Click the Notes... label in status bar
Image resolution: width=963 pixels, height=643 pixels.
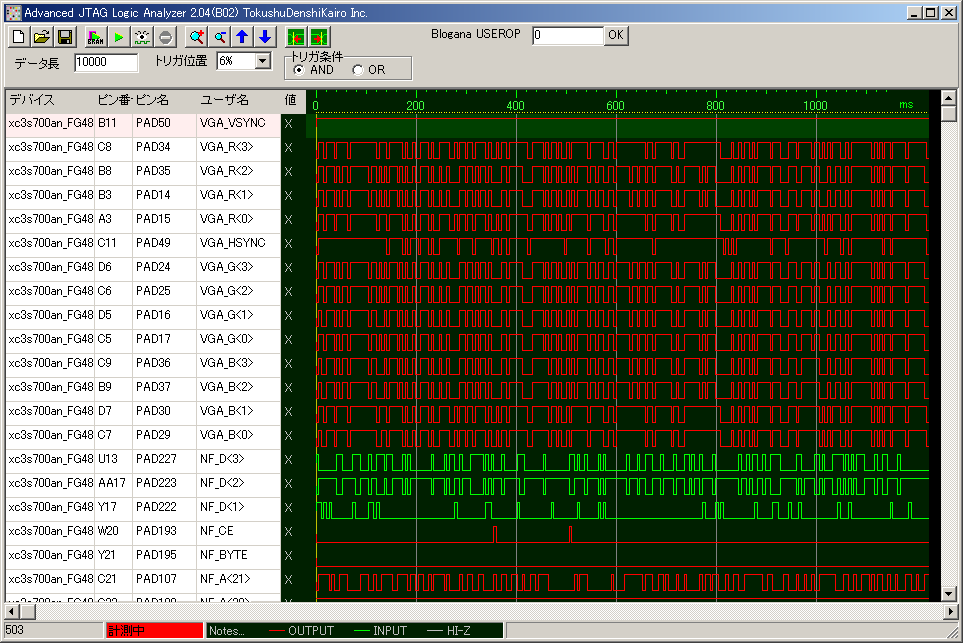228,631
